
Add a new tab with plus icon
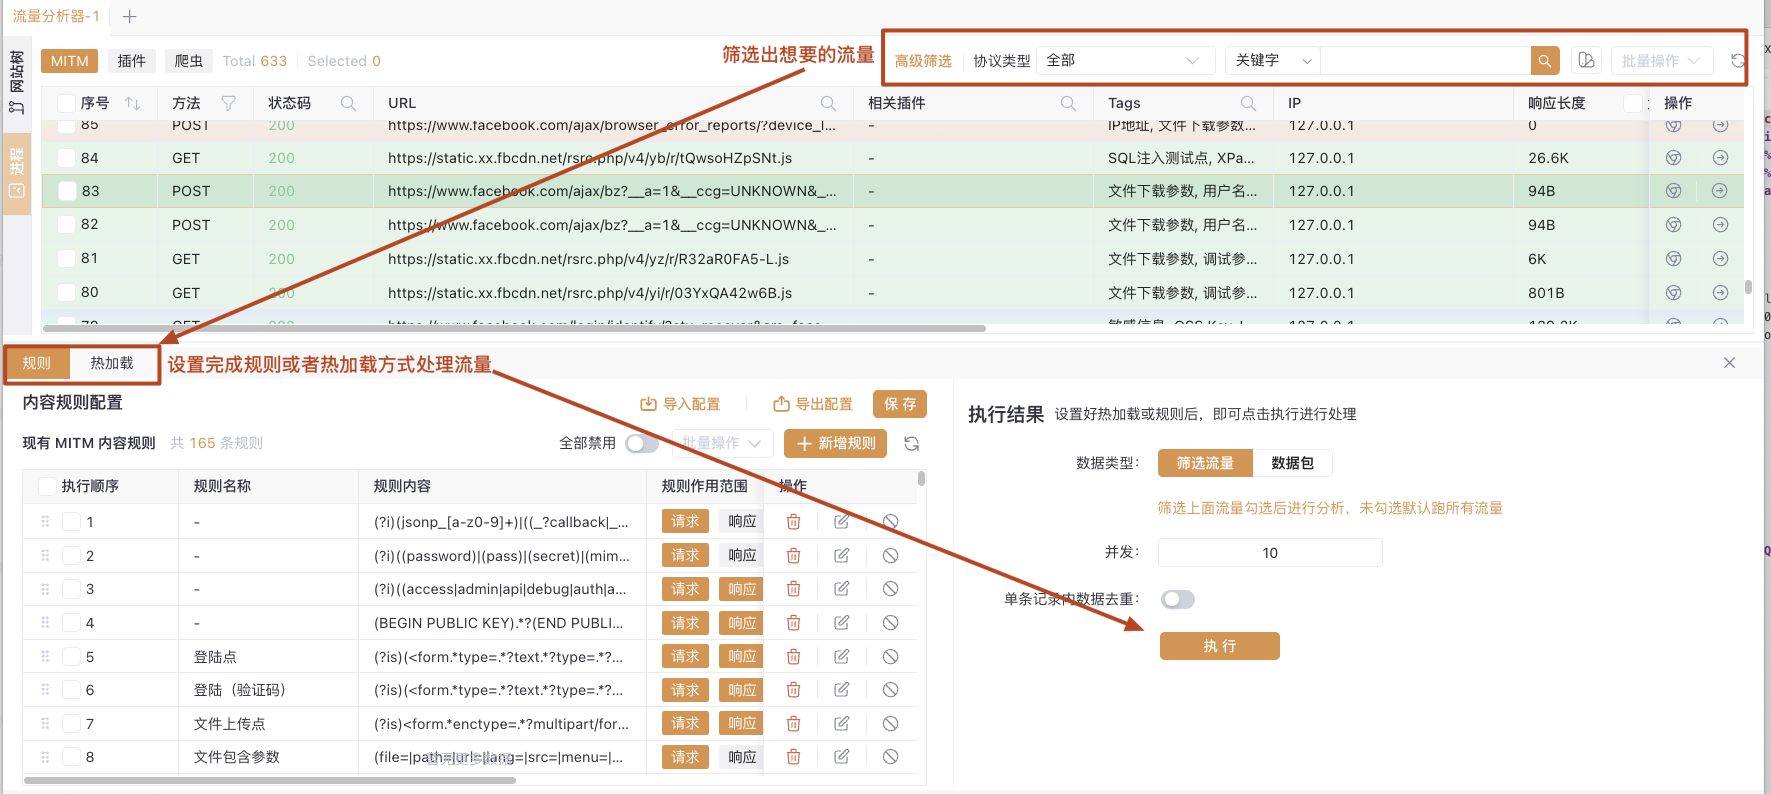click(x=129, y=16)
